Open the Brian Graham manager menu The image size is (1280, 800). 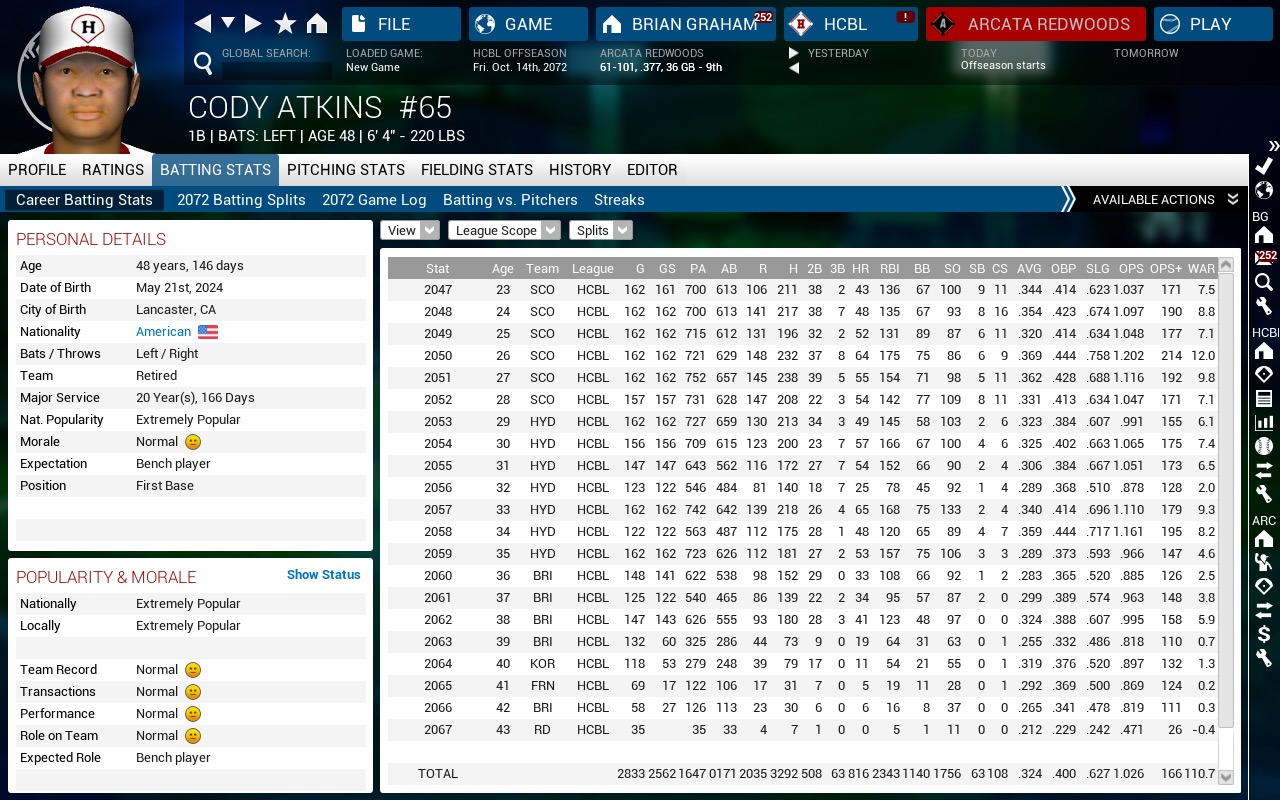pyautogui.click(x=686, y=24)
